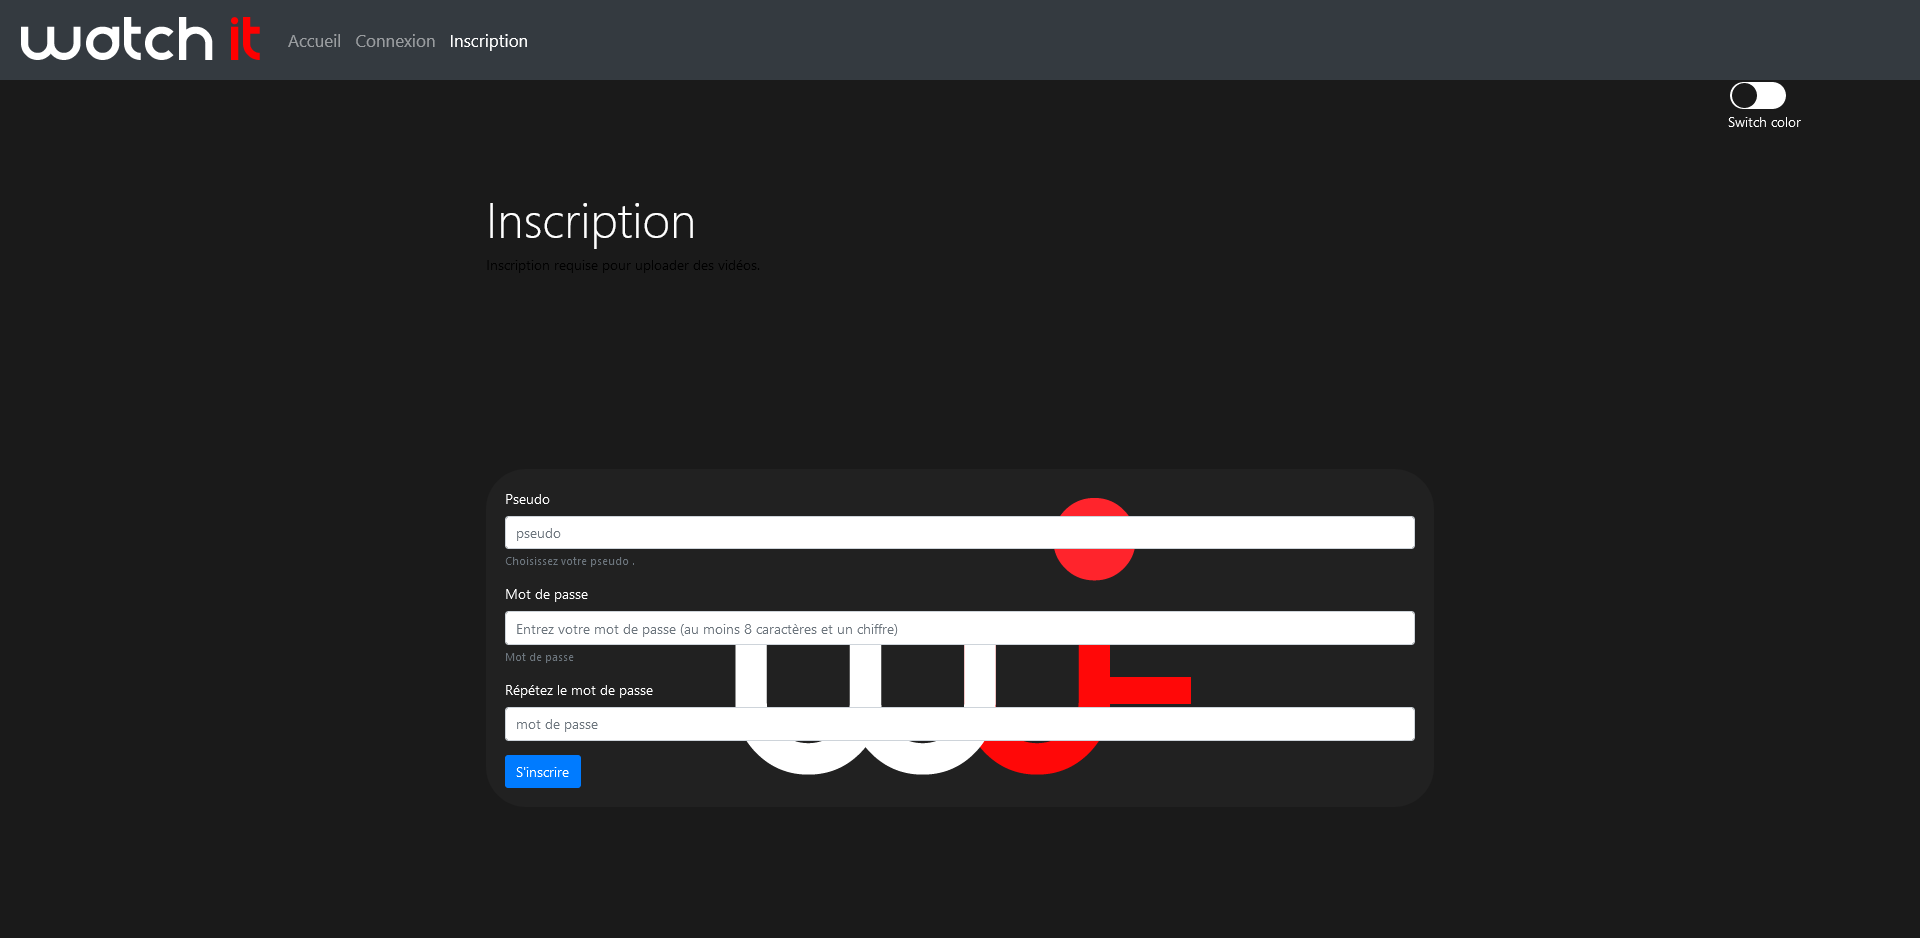Click the white curve of background logo

(808, 758)
